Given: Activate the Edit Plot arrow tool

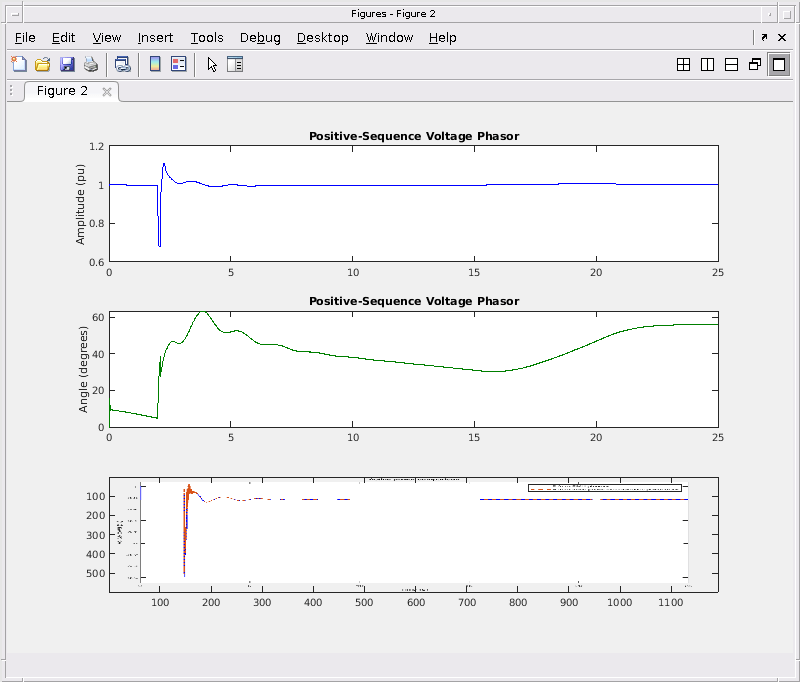Looking at the screenshot, I should coord(212,65).
